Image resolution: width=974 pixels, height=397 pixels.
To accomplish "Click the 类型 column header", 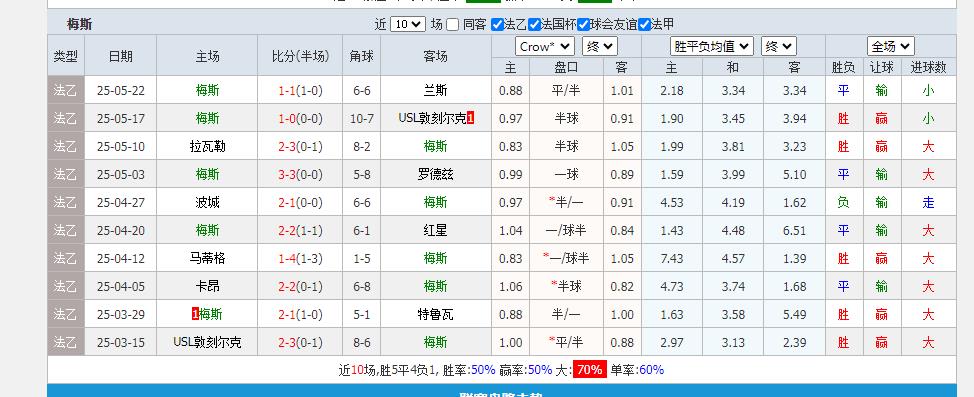I will click(x=65, y=56).
